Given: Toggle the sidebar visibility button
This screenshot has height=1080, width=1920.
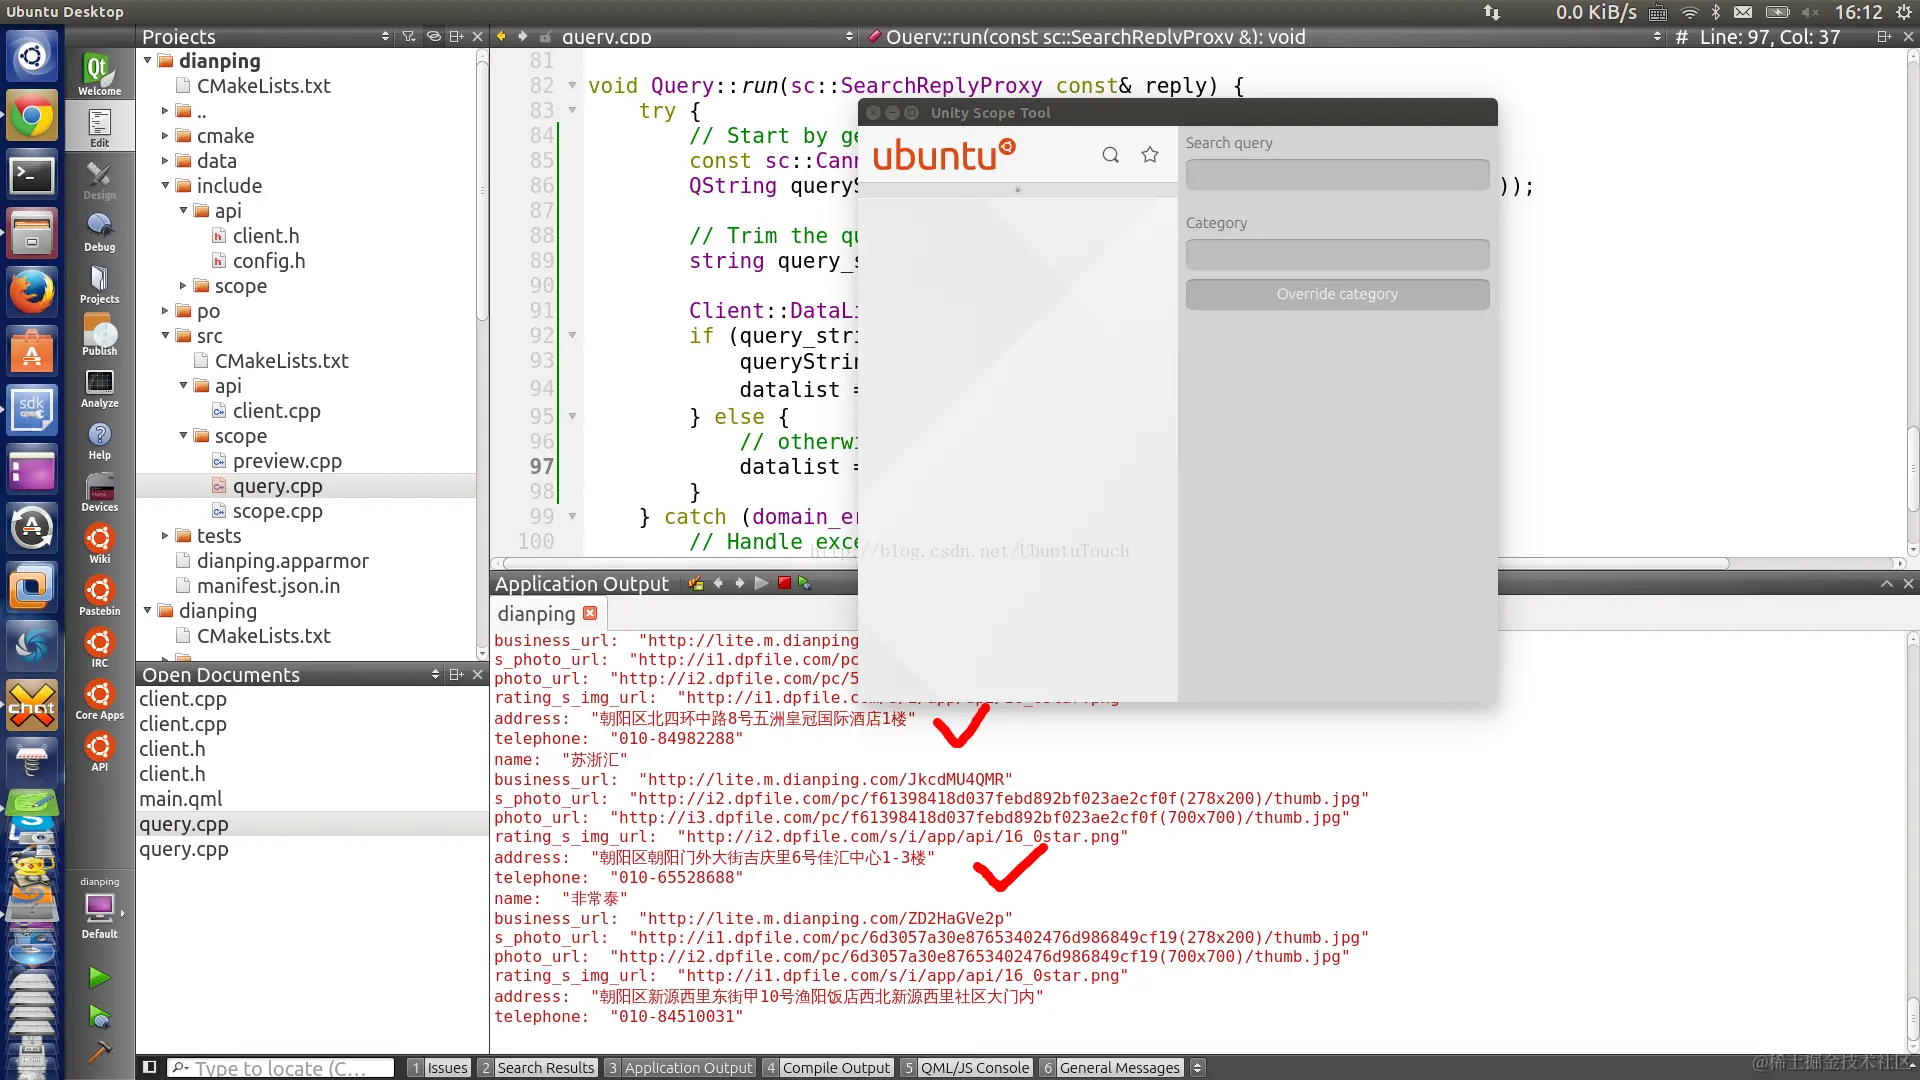Looking at the screenshot, I should click(149, 1067).
